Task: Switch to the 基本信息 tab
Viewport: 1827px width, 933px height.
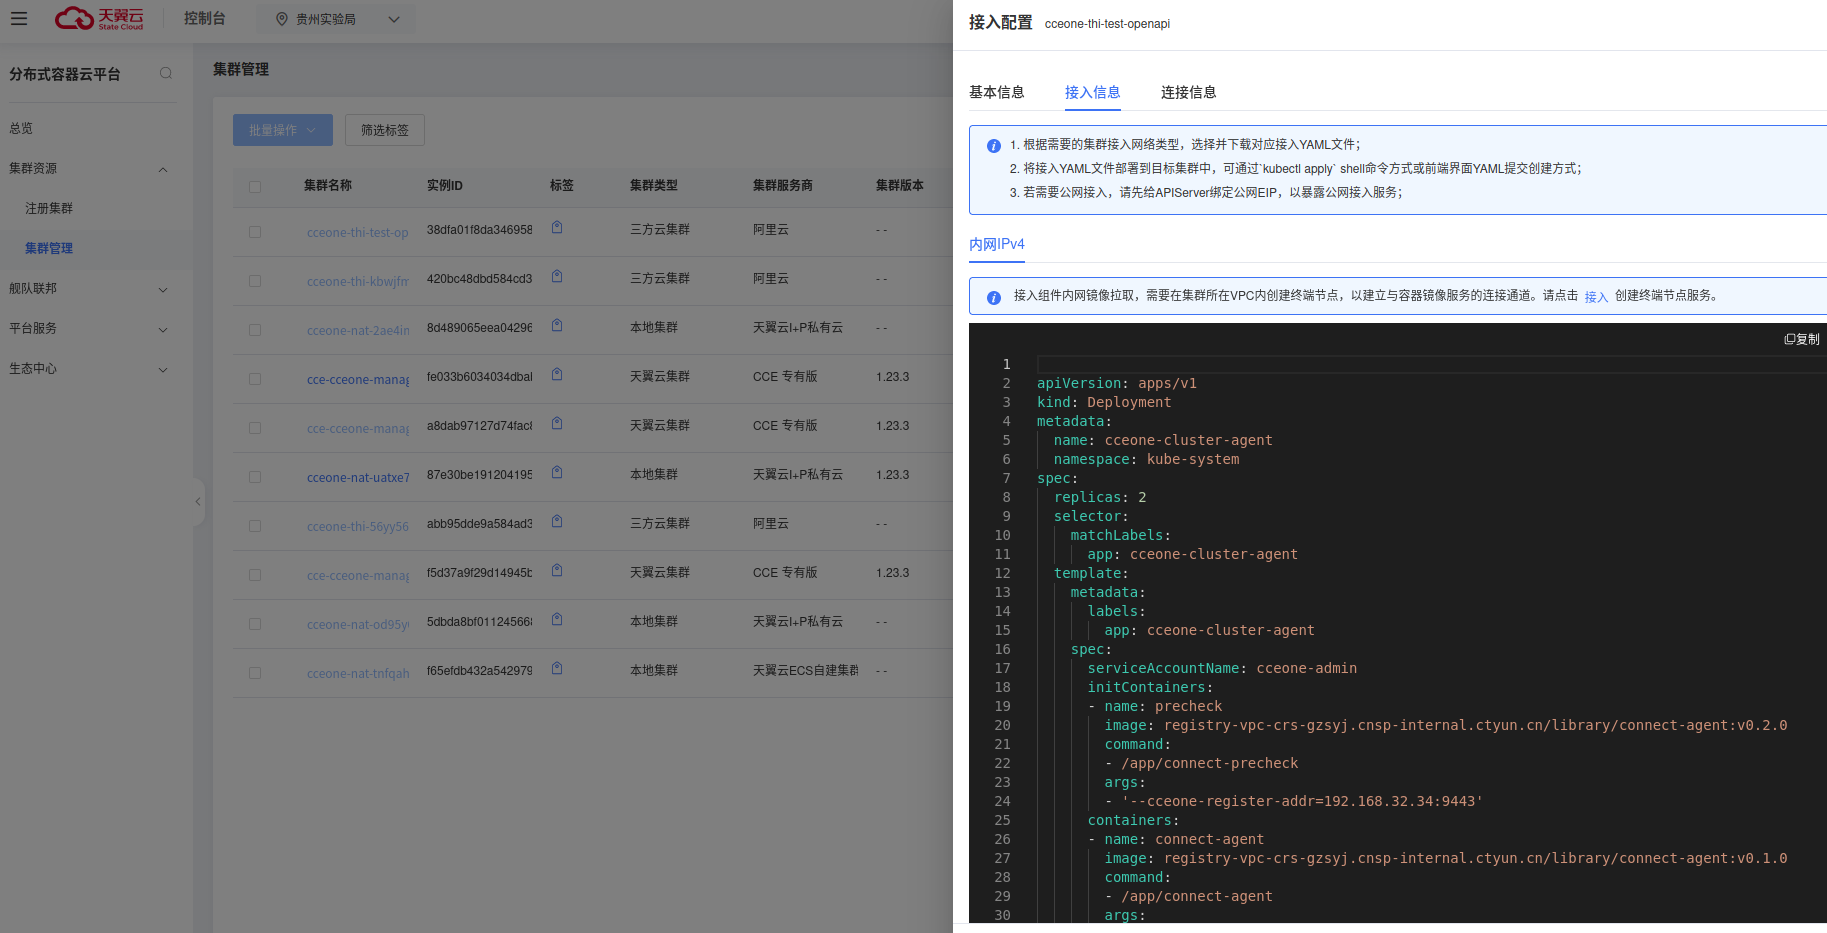Action: click(996, 92)
